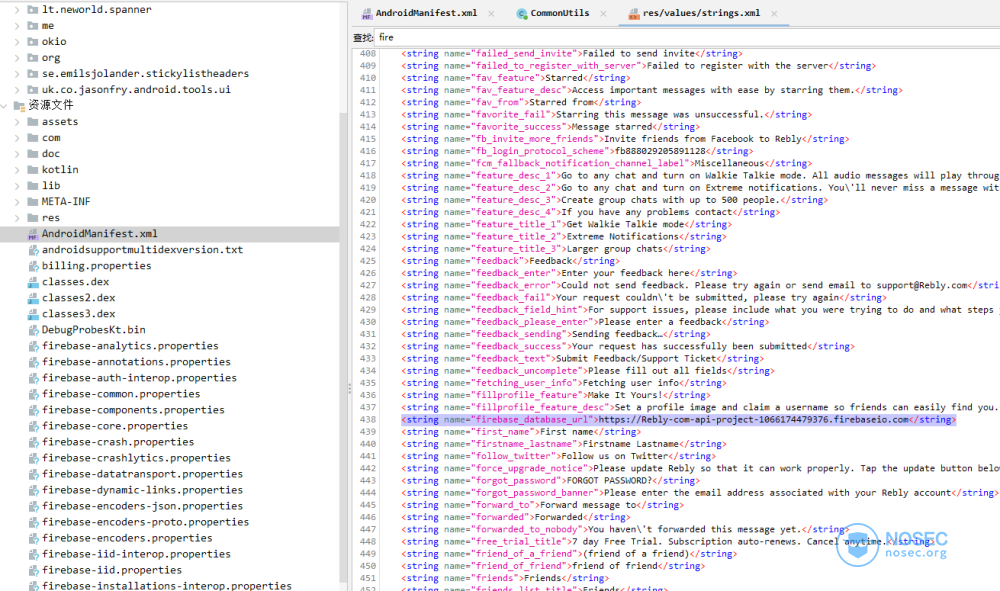This screenshot has height=591, width=1000.
Task: Close the res/values/strings.xml tab
Action: pyautogui.click(x=774, y=13)
